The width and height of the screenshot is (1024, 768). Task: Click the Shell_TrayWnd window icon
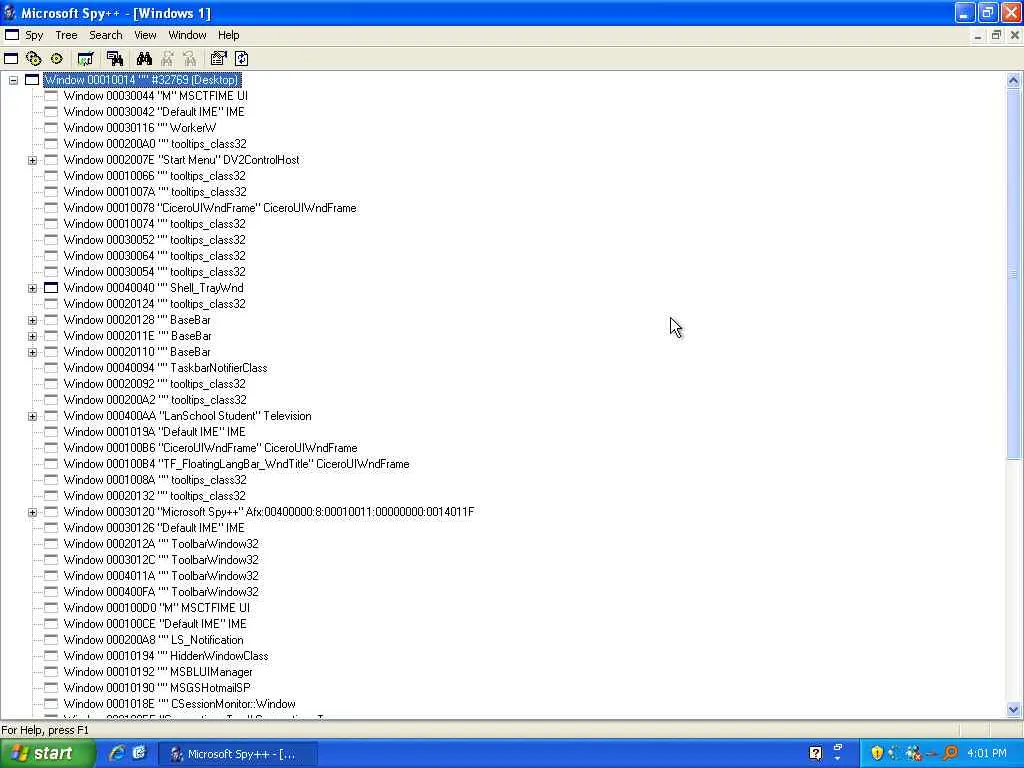point(51,288)
